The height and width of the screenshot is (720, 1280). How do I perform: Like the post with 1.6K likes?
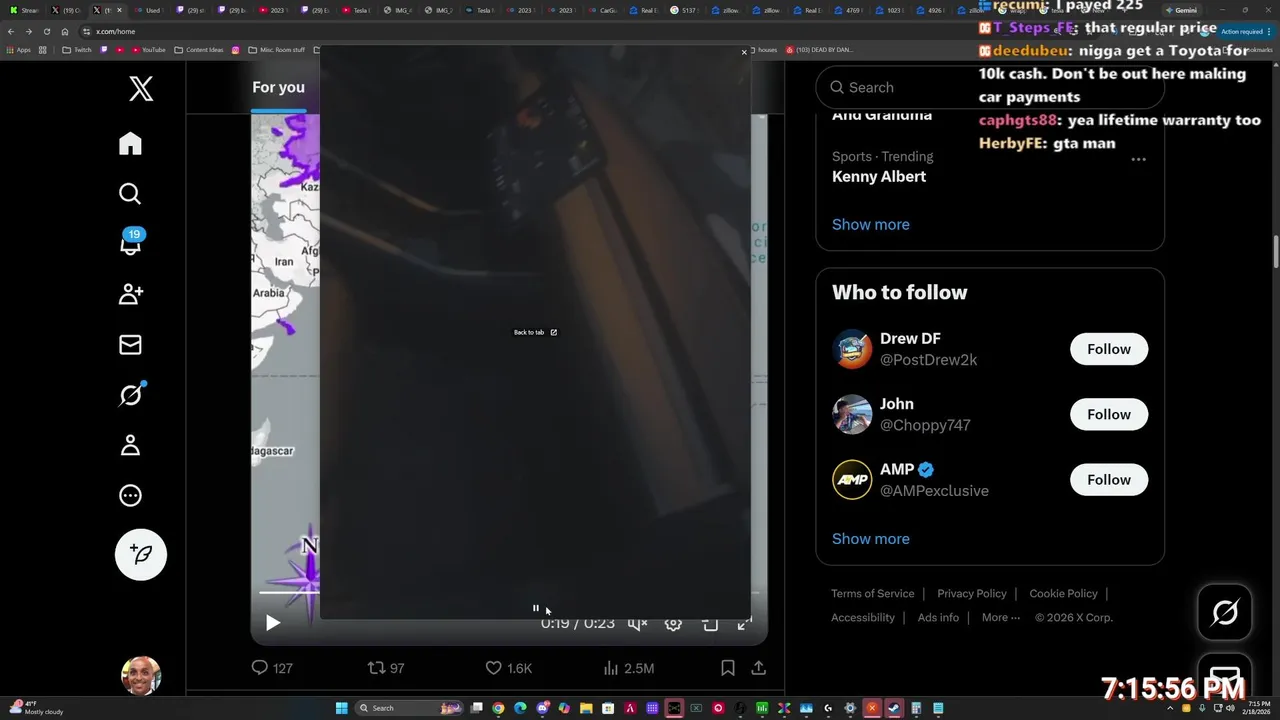click(x=509, y=668)
